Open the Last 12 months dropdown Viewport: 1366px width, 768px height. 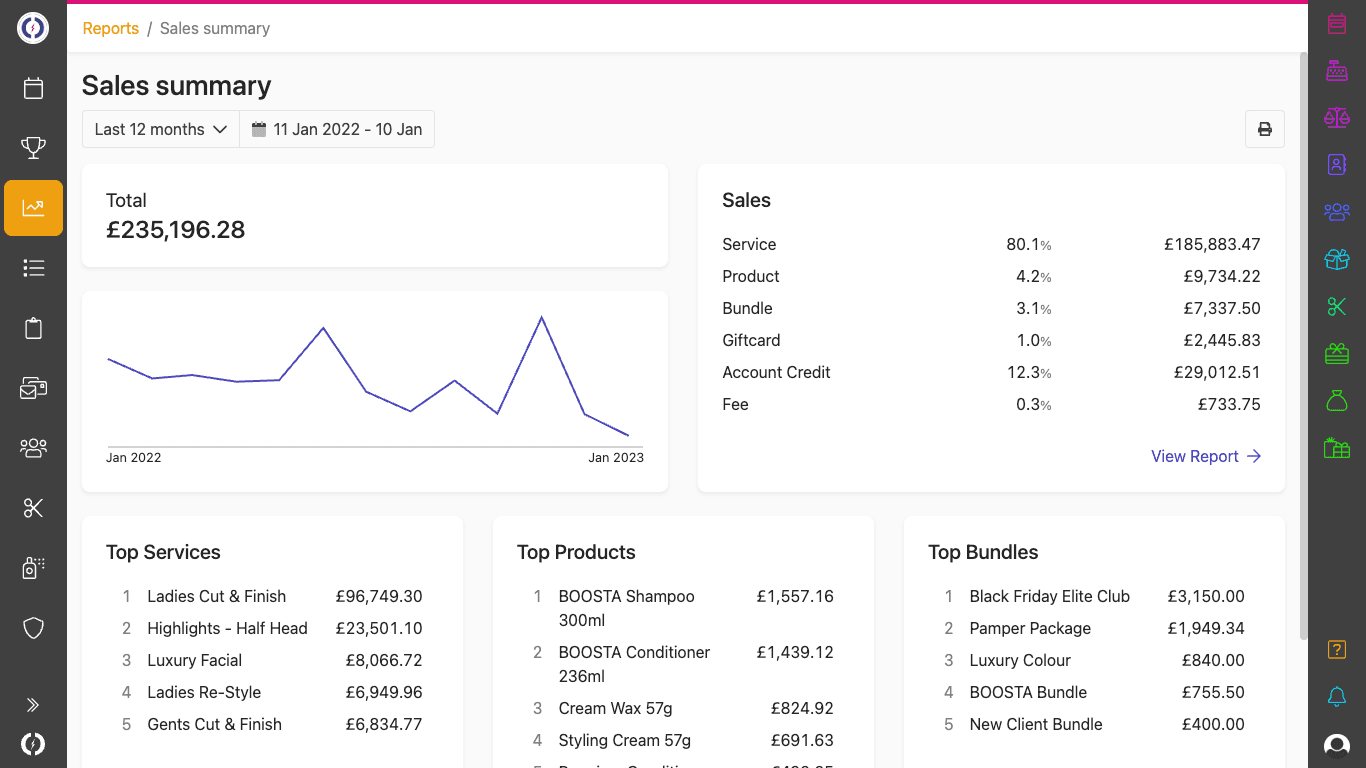(161, 129)
